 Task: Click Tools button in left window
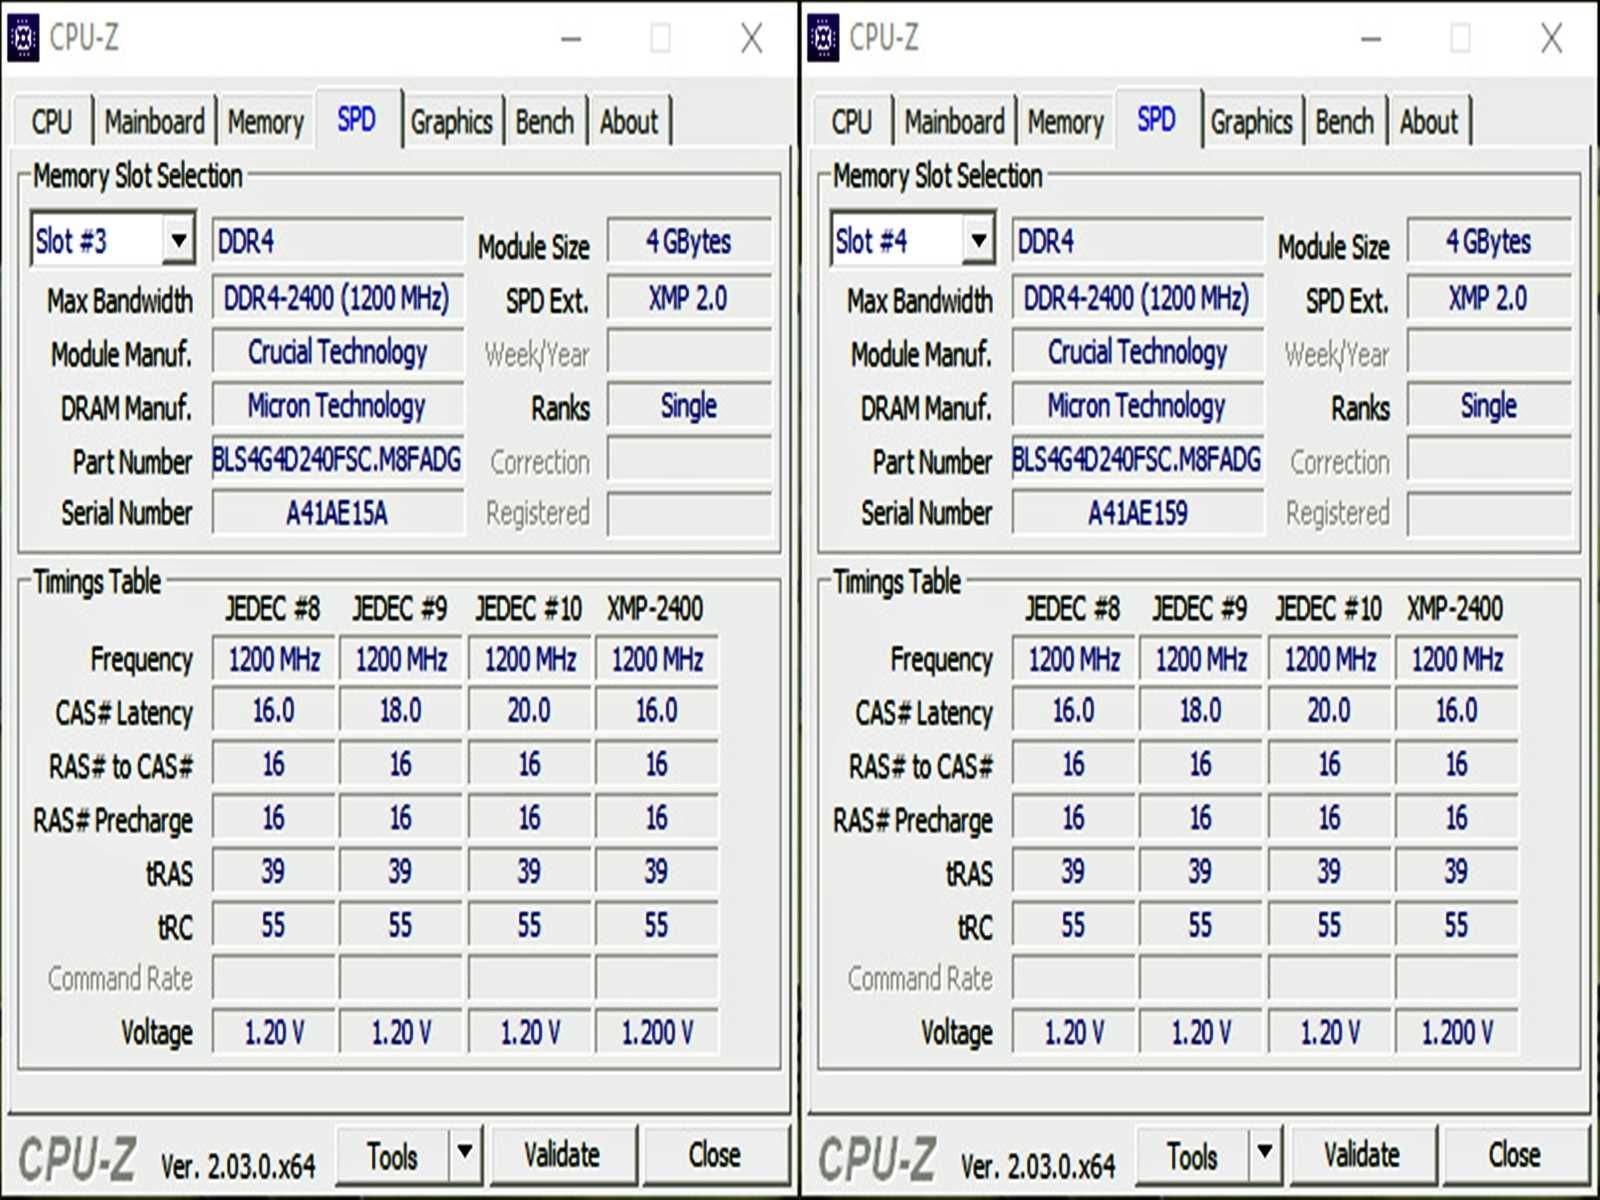coord(393,1155)
